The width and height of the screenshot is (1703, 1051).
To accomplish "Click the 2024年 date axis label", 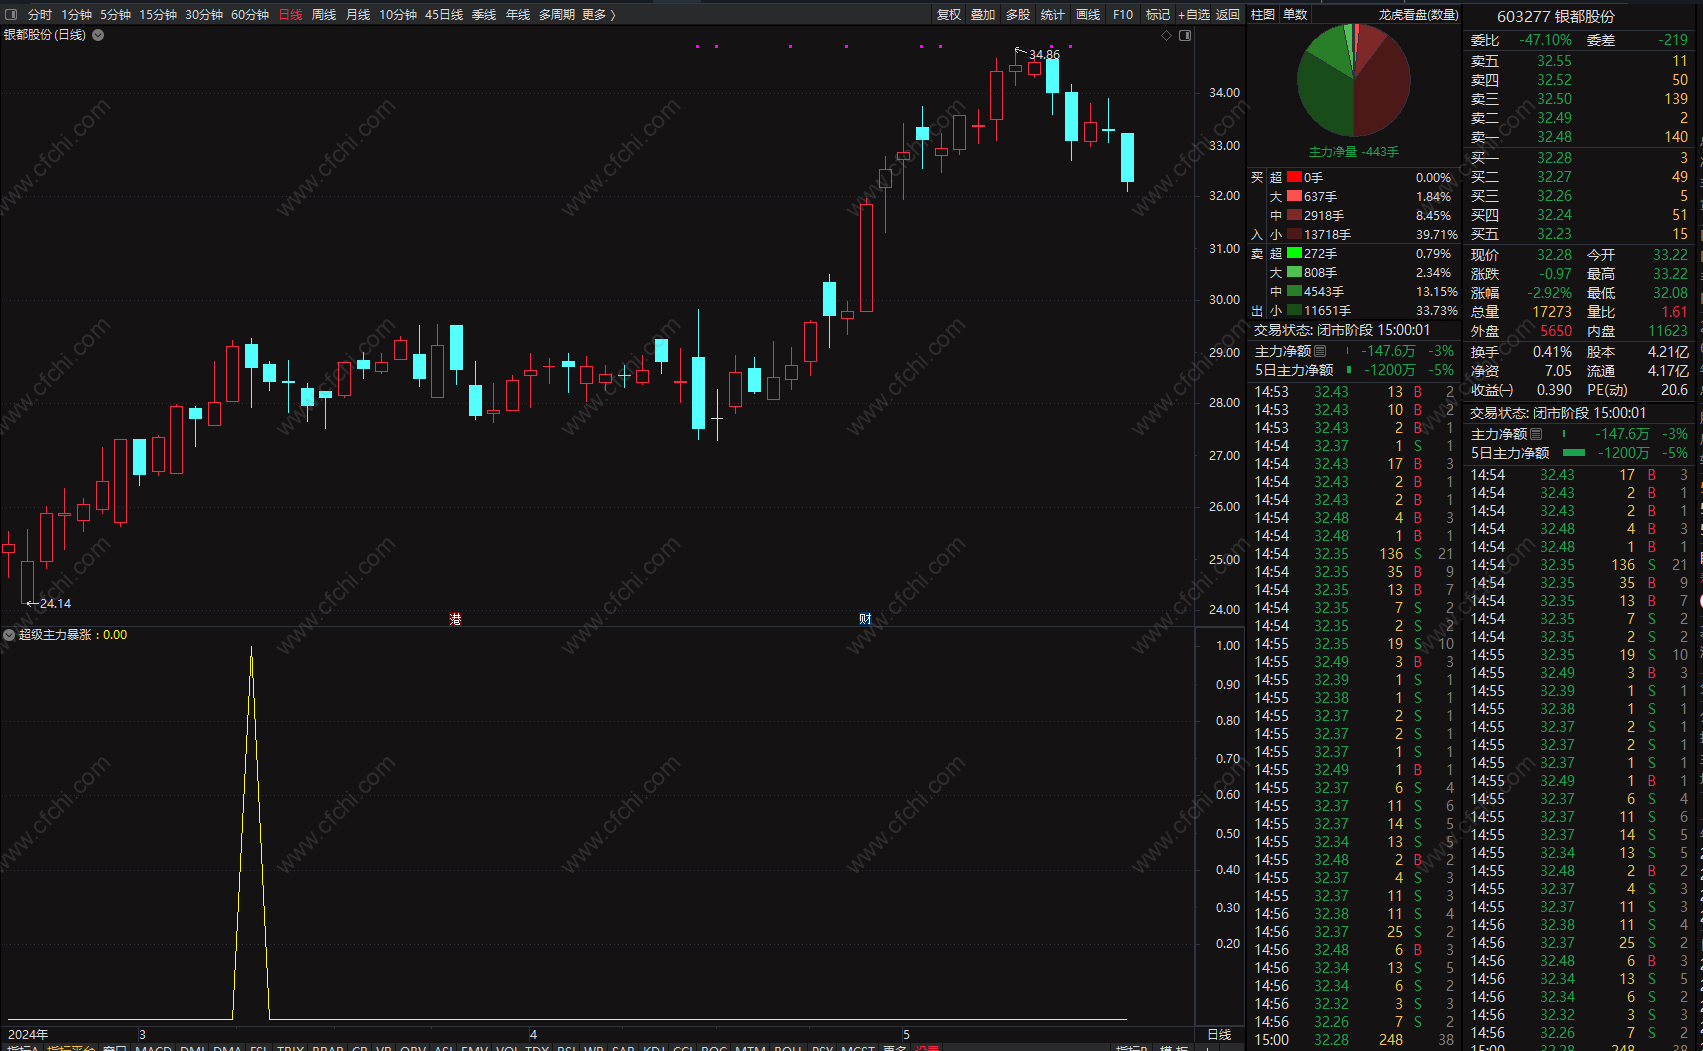I will tap(28, 1035).
